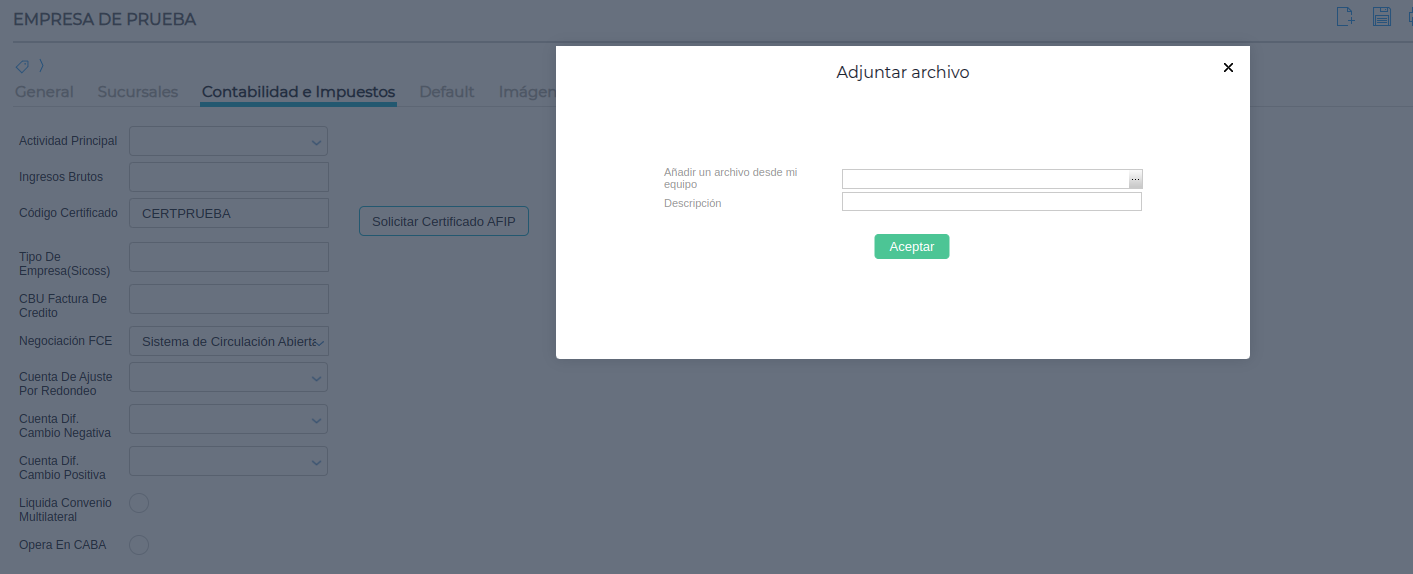Expand Cuenta Dif. Cambio Negativa dropdown
The width and height of the screenshot is (1413, 574).
pos(229,419)
